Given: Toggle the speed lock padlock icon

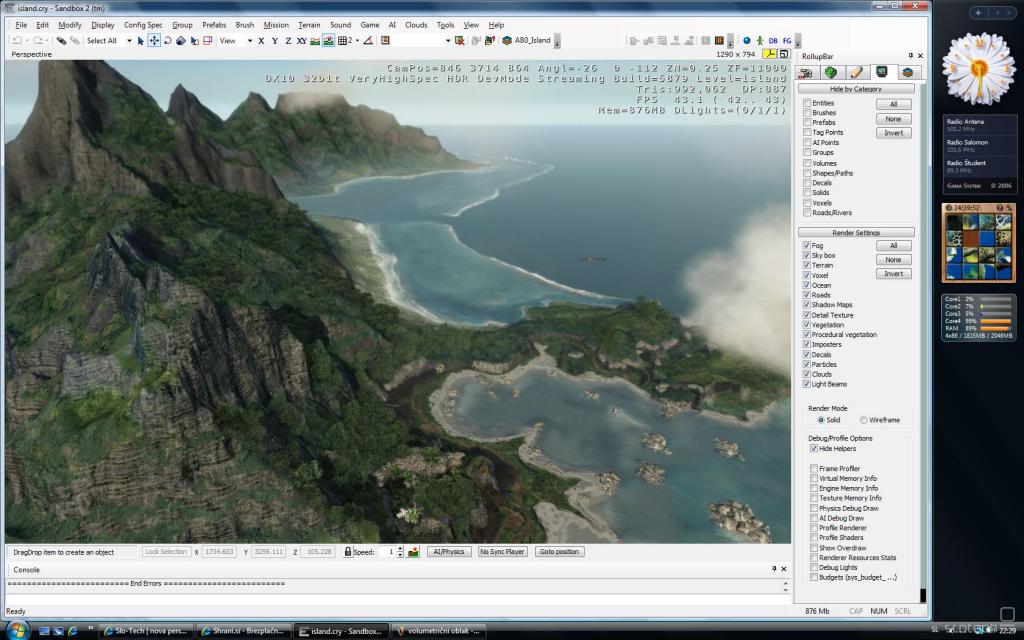Looking at the screenshot, I should [x=348, y=552].
